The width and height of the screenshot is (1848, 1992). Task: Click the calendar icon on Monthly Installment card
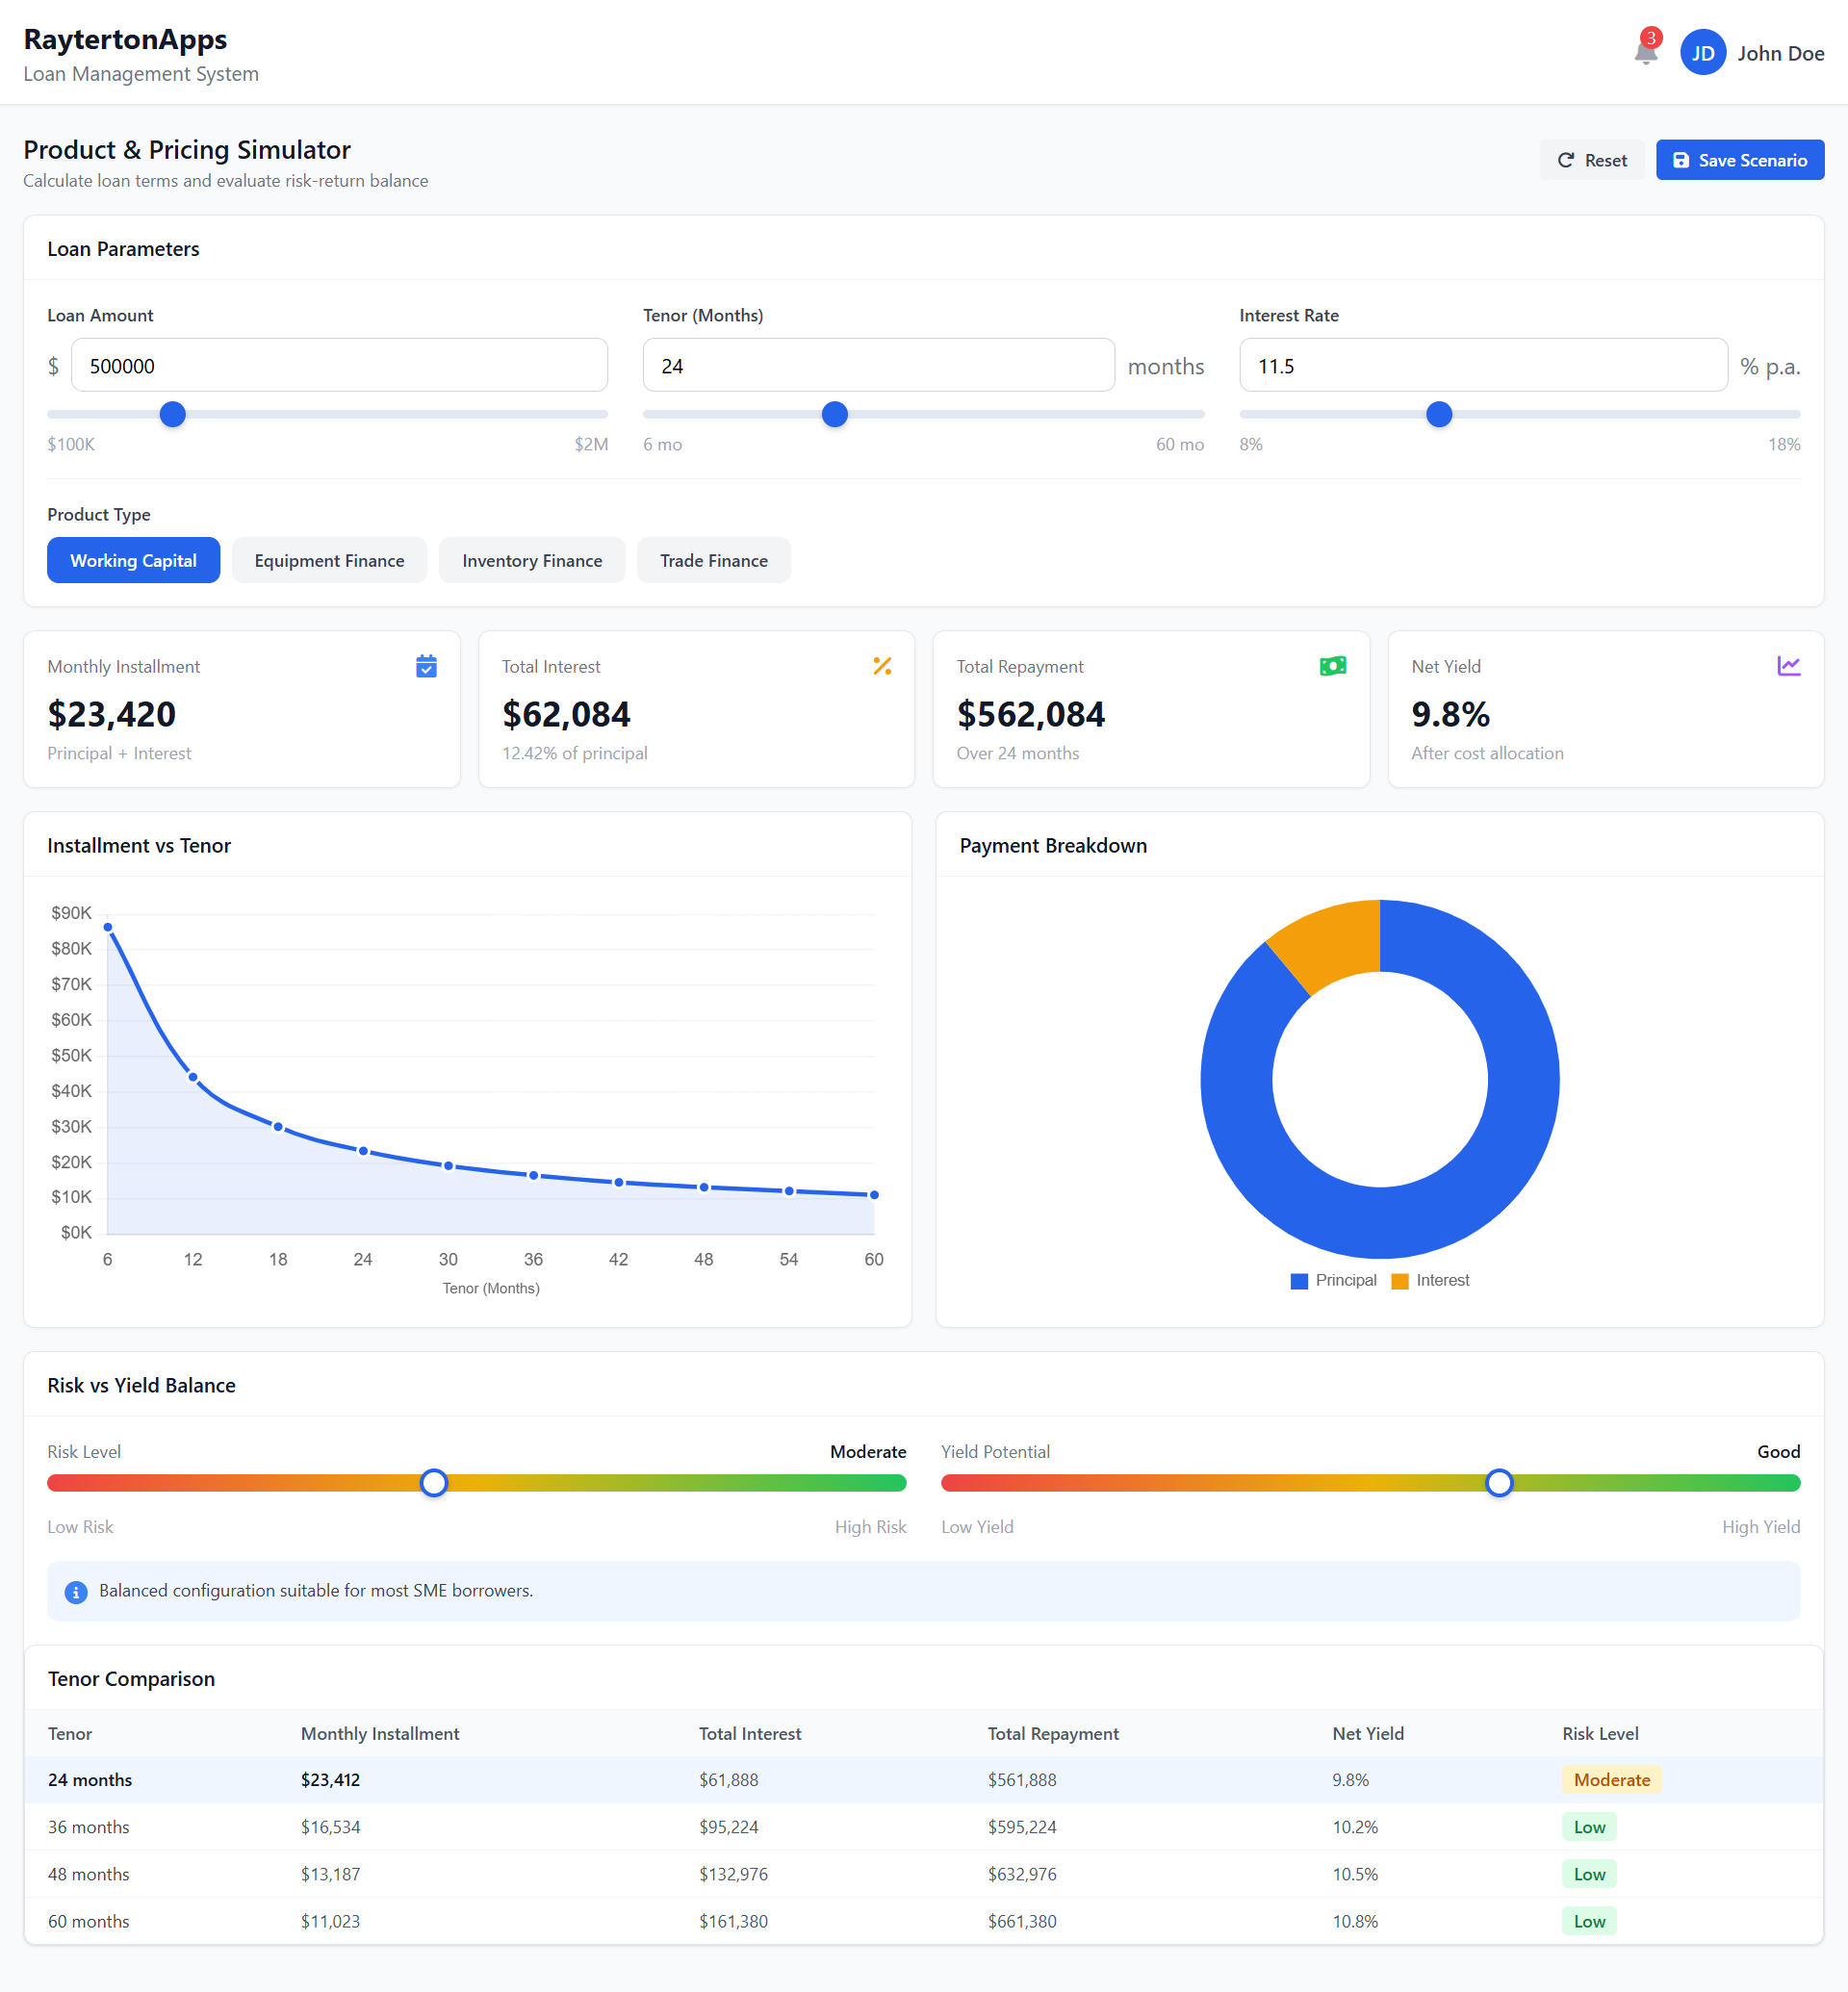click(425, 666)
